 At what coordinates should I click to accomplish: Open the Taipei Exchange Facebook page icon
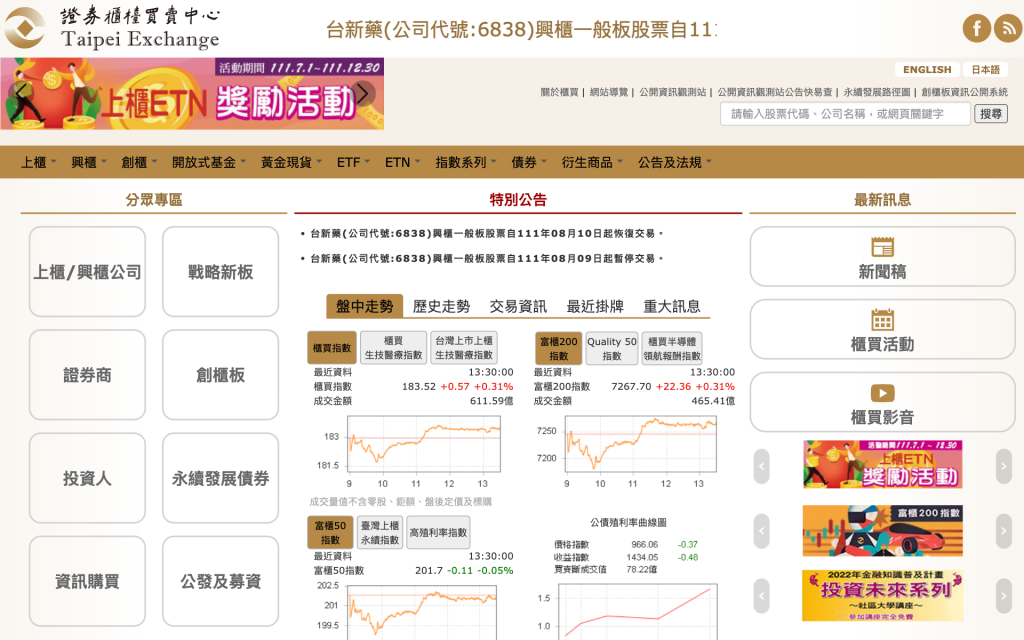(x=976, y=28)
